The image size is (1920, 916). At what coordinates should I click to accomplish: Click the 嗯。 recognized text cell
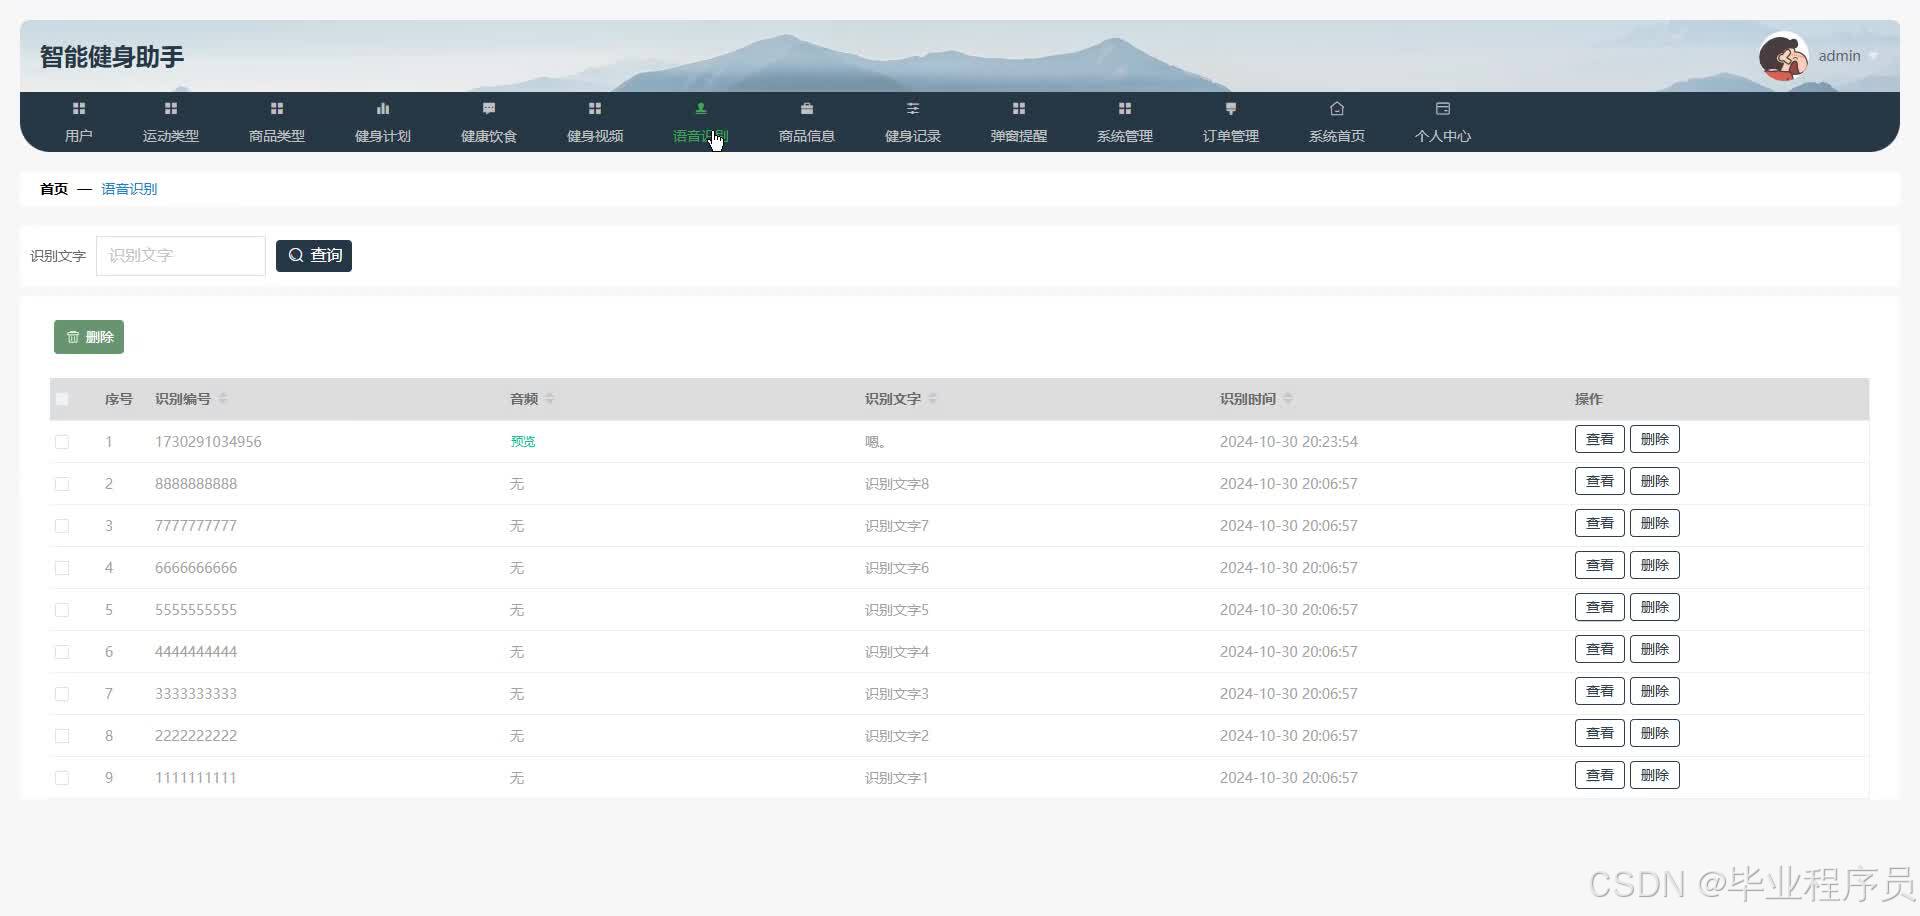pos(875,441)
